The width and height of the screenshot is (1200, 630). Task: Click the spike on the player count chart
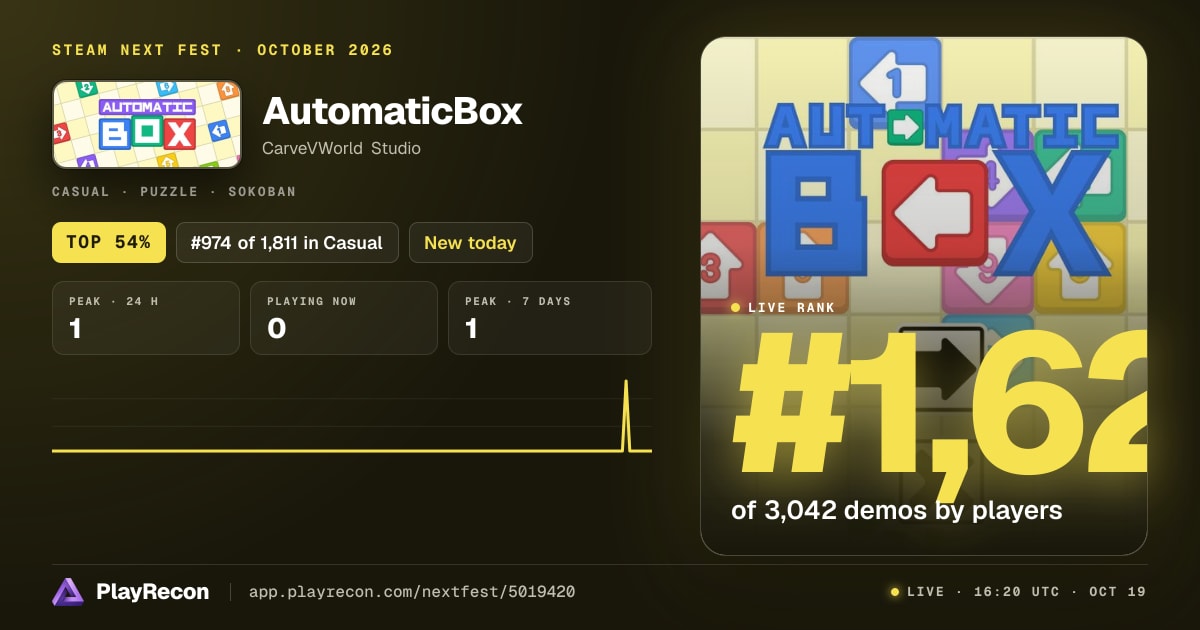[626, 415]
